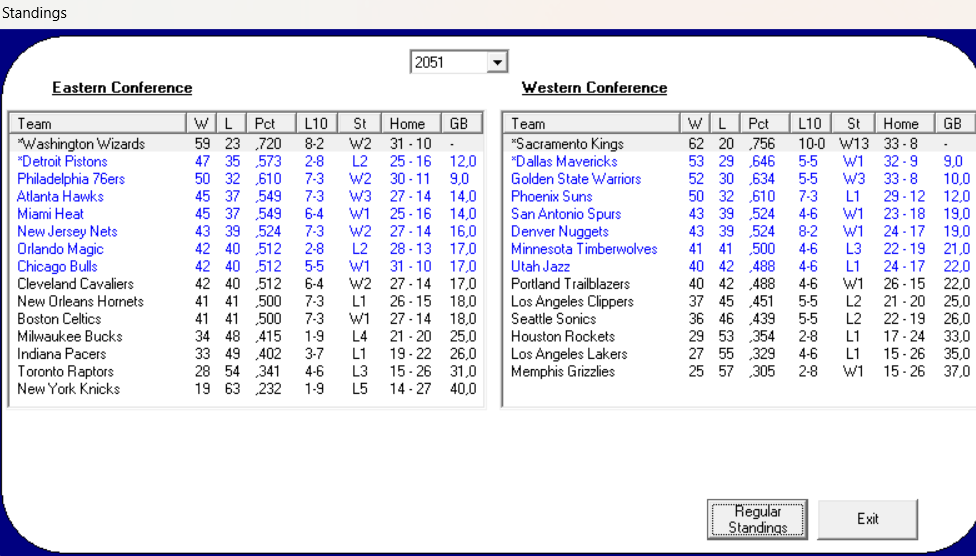Click Western Conference Home column header
976x556 pixels.
(x=905, y=123)
